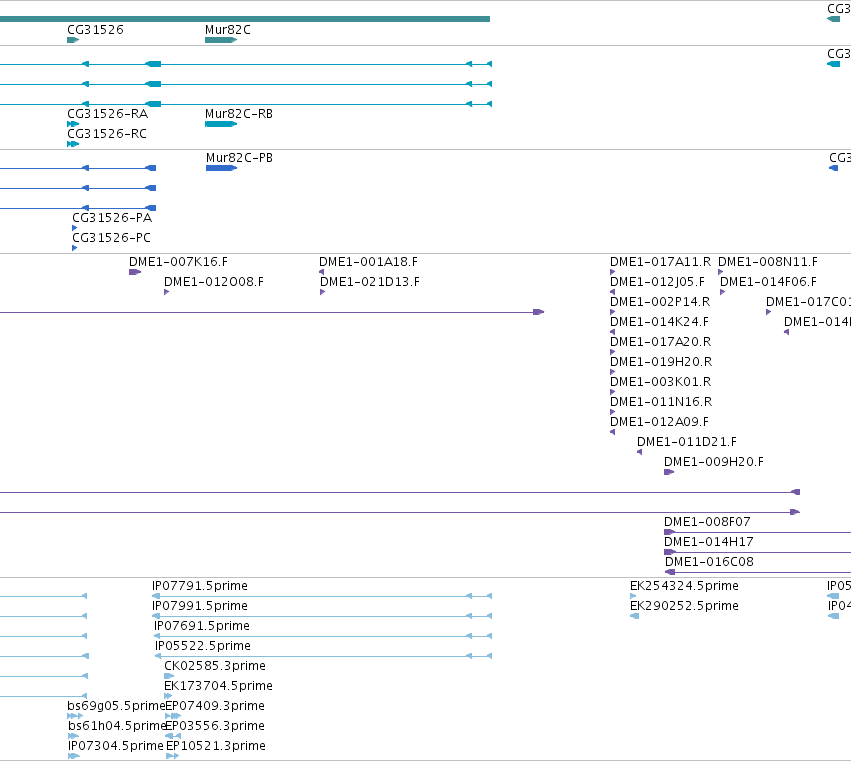851x761 pixels.
Task: Click the DME1-011D21.F label
Action: (687, 443)
